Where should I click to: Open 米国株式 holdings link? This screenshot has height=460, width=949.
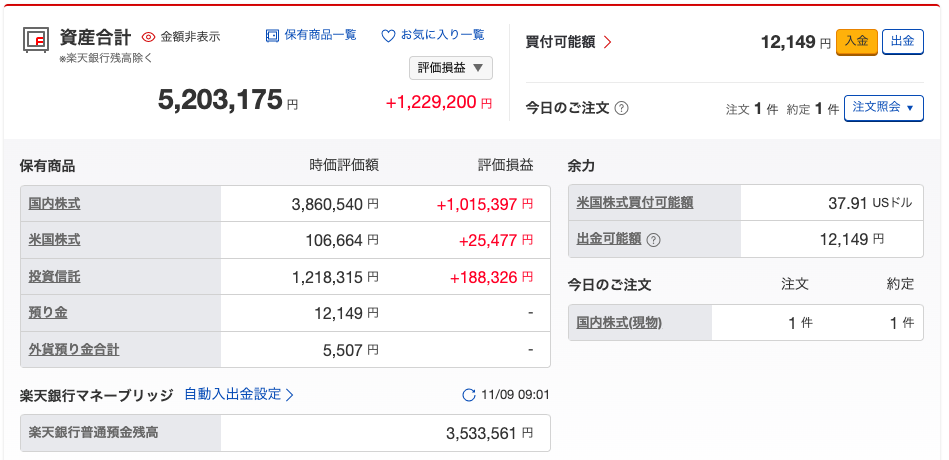point(54,240)
